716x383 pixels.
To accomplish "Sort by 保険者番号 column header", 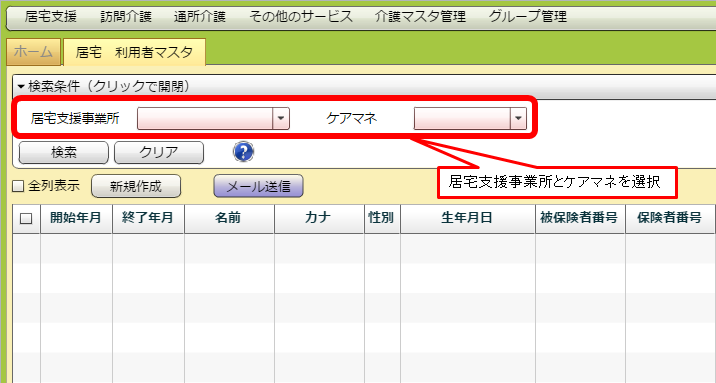I will point(670,219).
